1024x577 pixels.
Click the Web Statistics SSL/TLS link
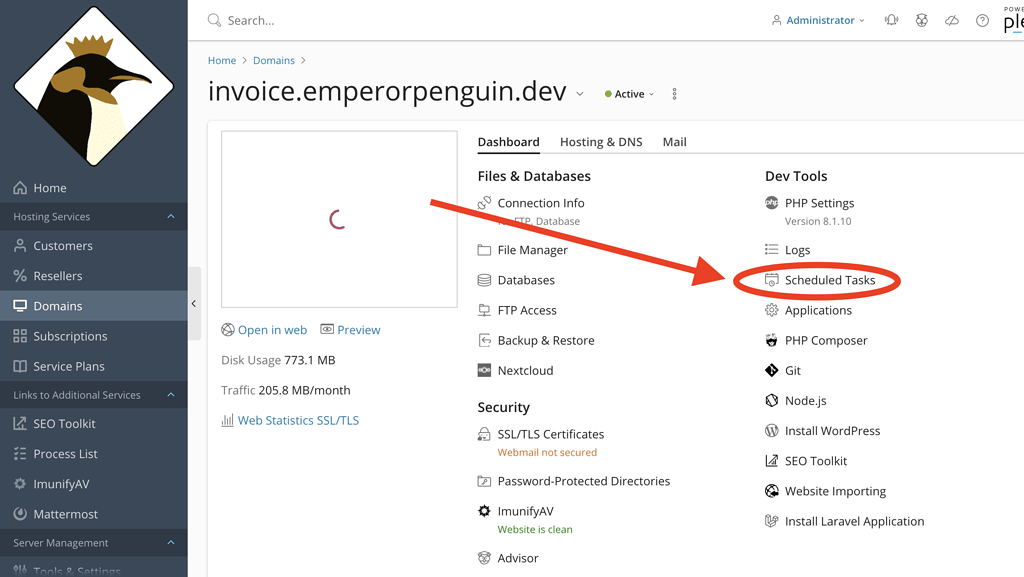click(x=298, y=420)
